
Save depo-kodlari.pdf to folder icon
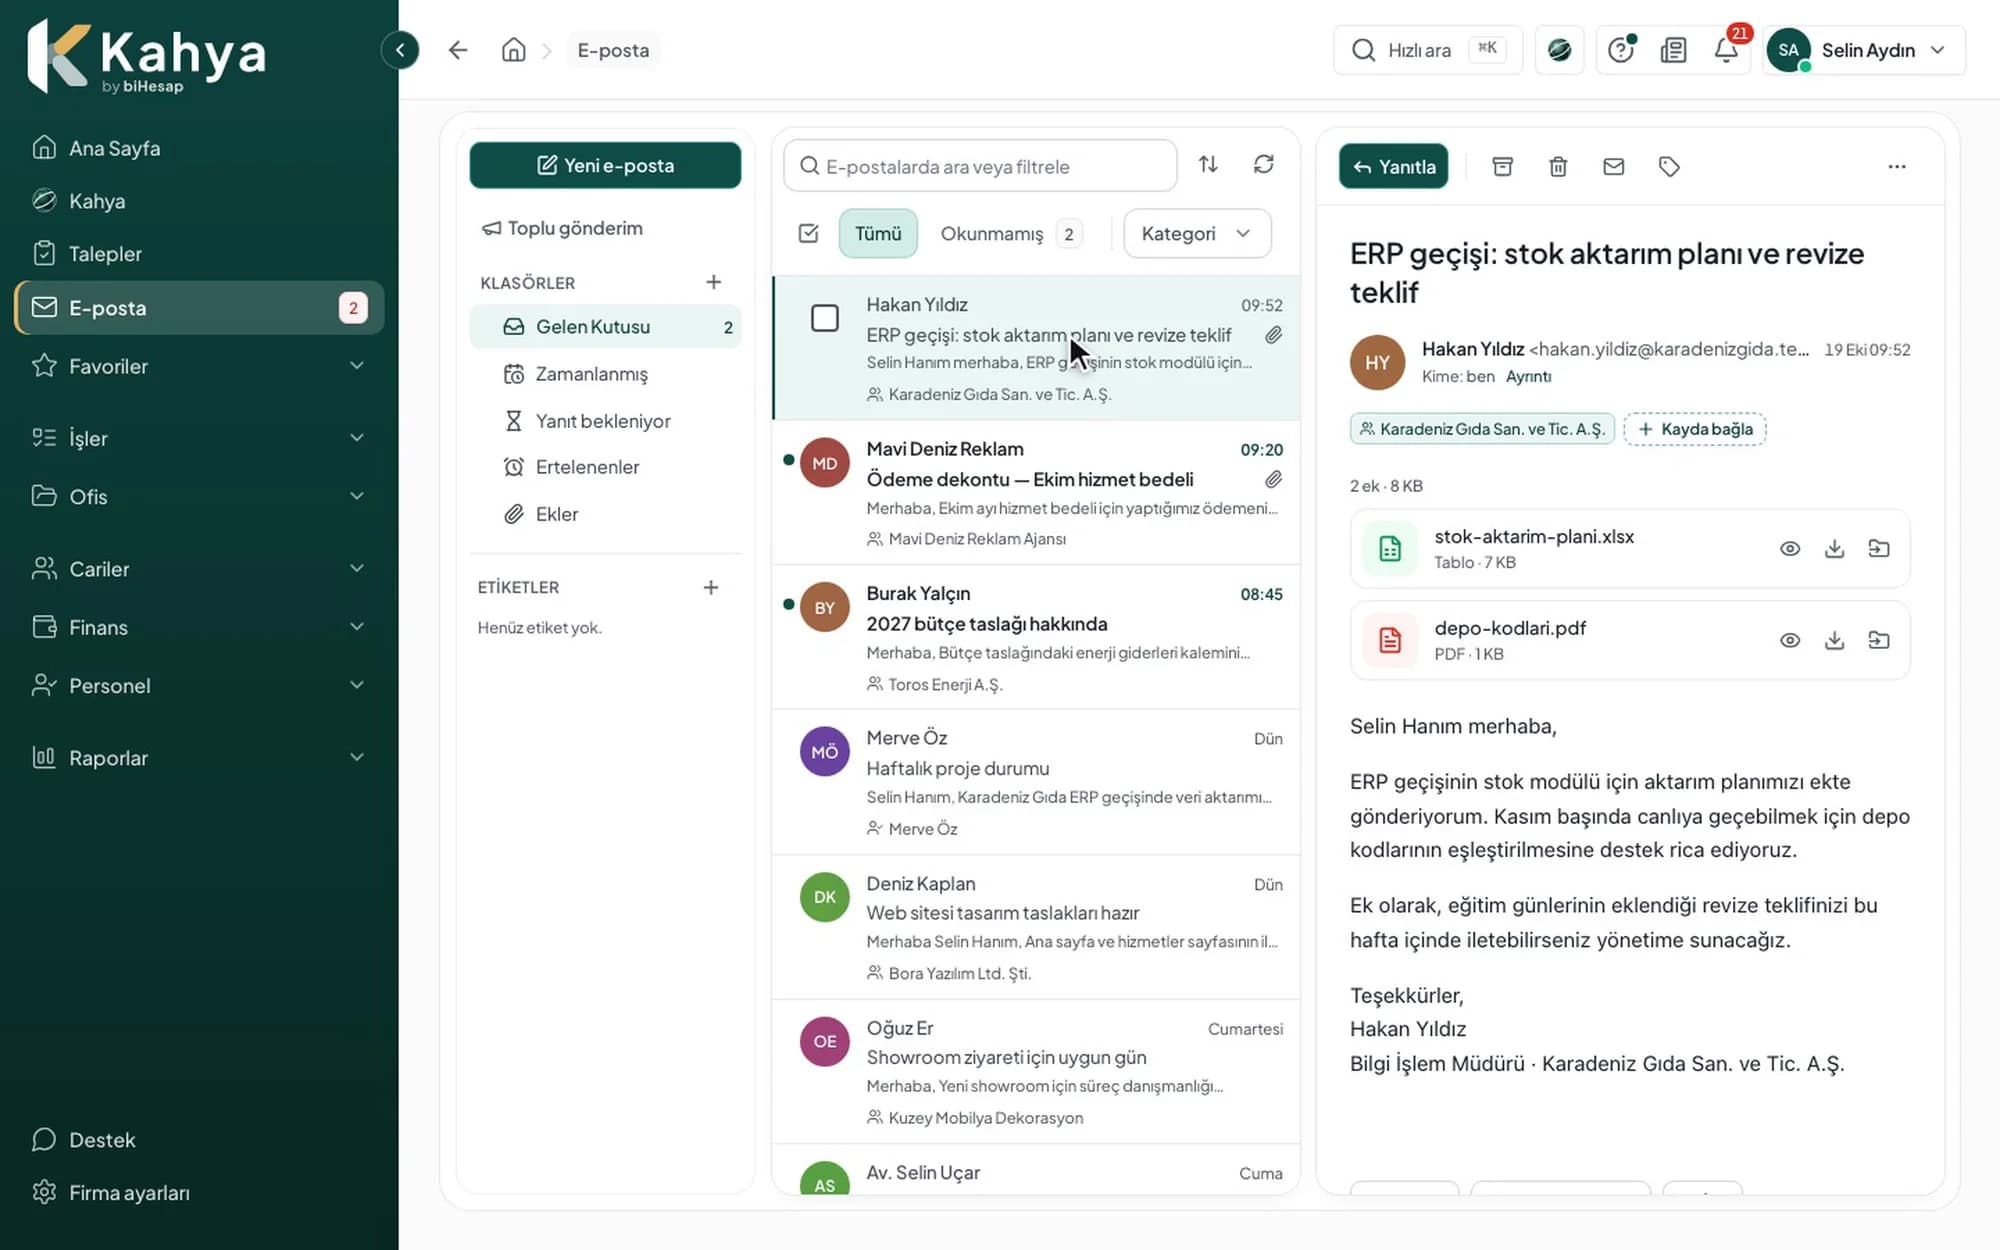click(1879, 640)
